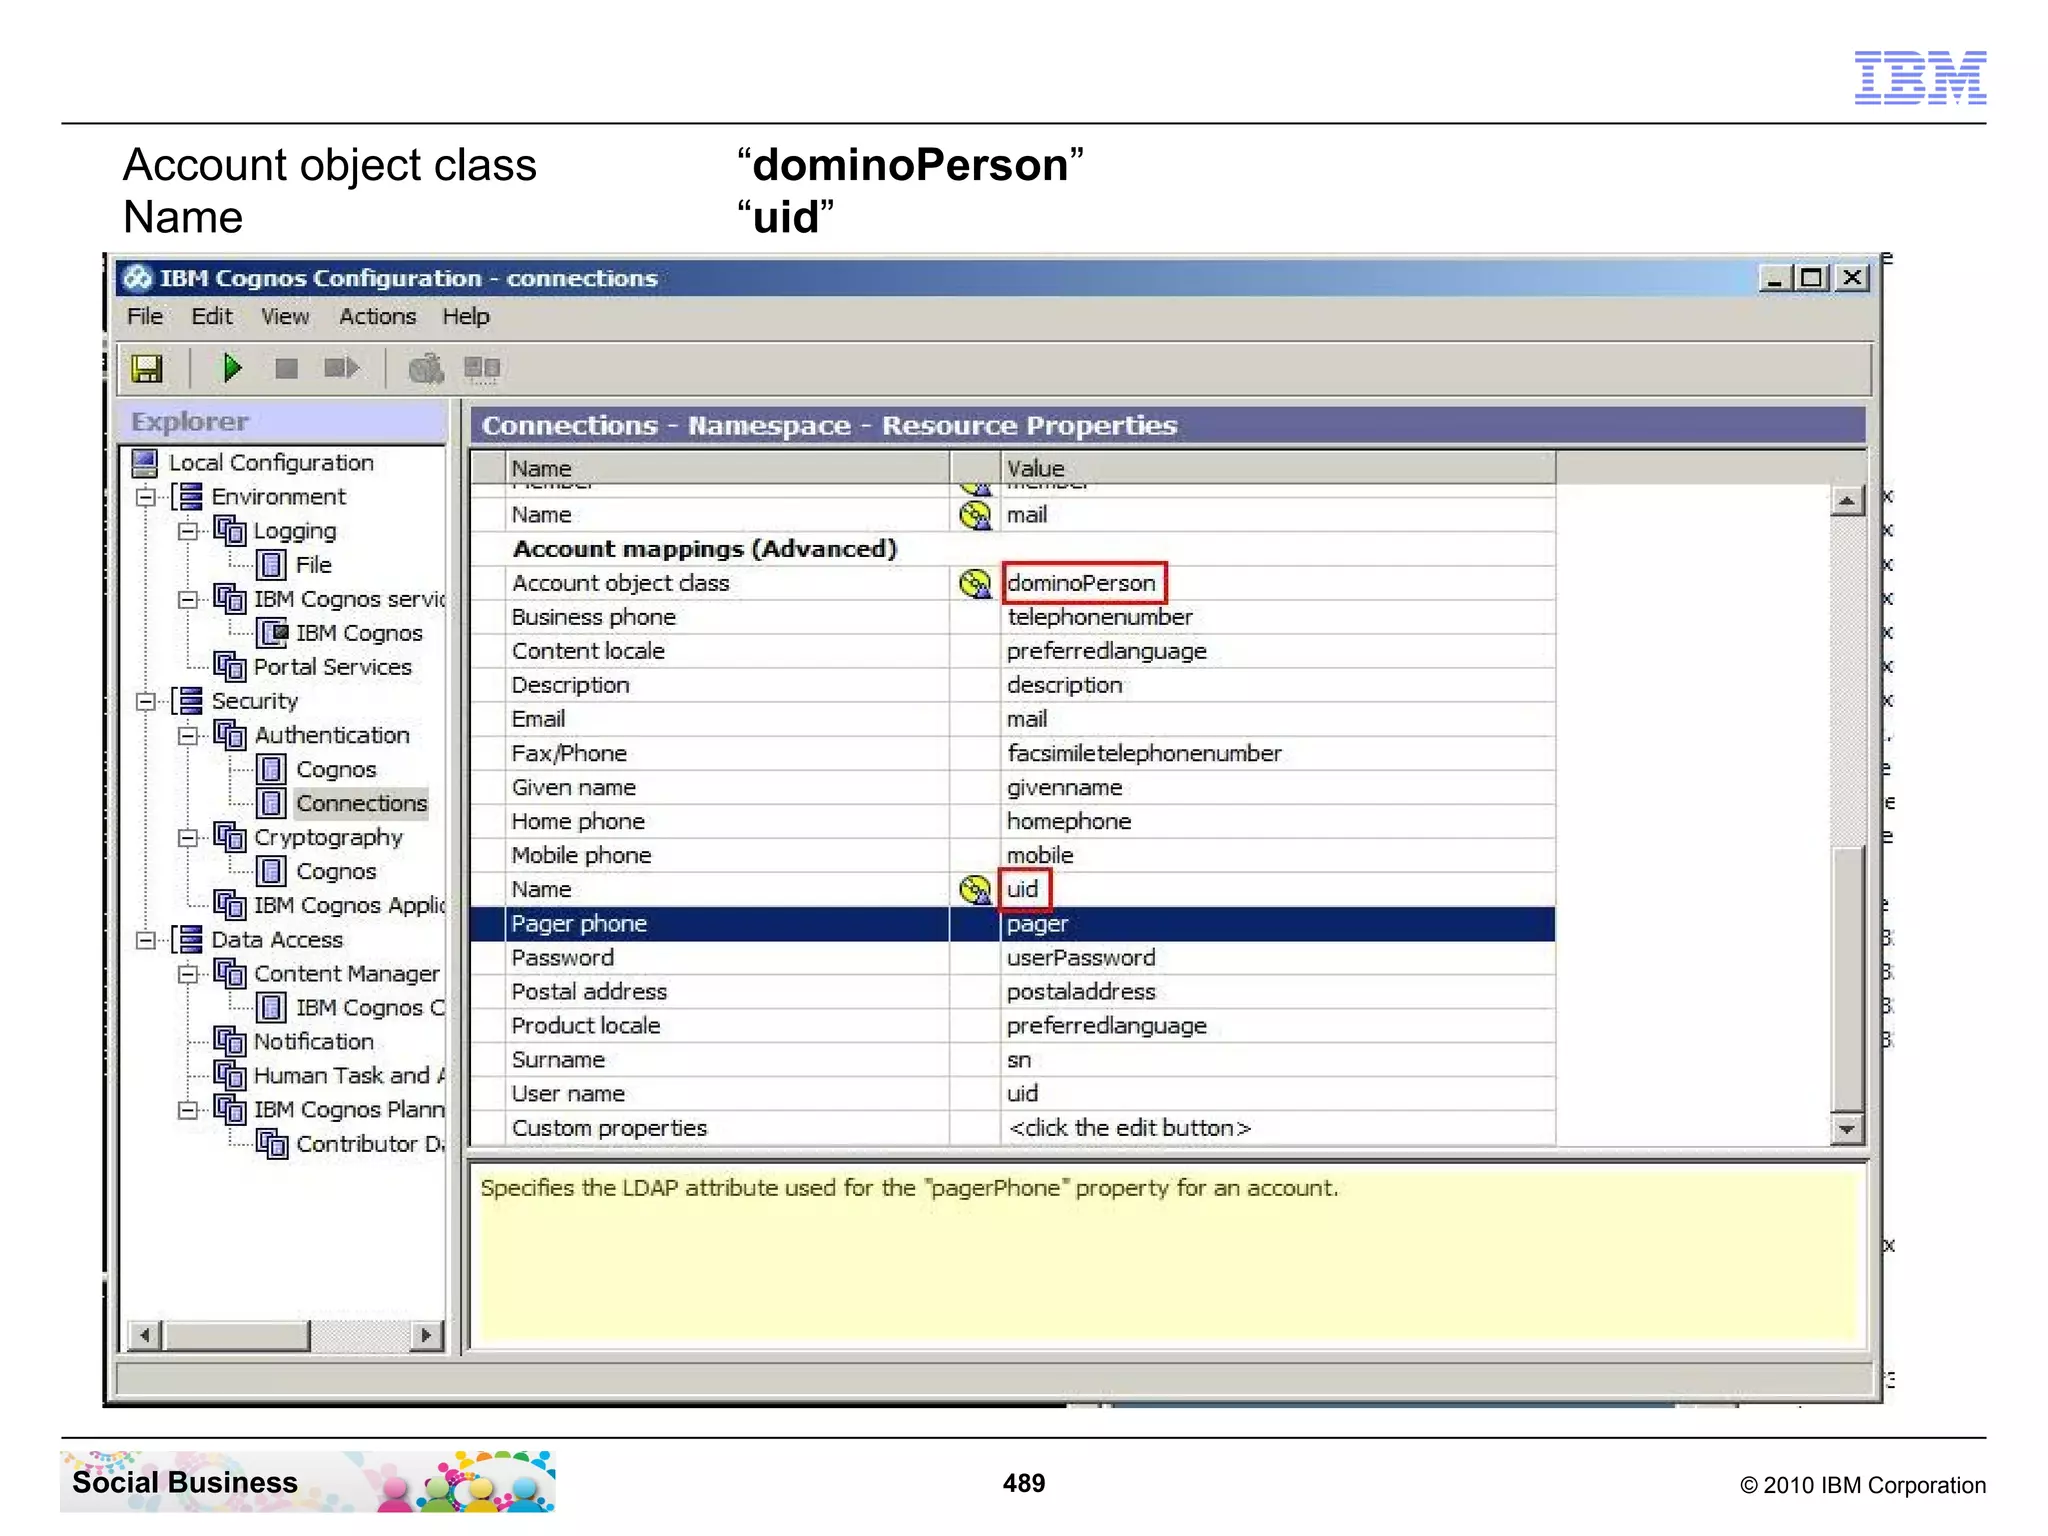Click the properties layout toolbar icon
The width and height of the screenshot is (2048, 1536).
tap(482, 369)
